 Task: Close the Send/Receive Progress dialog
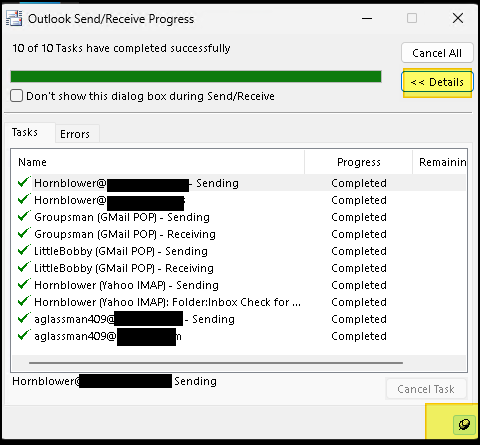[x=458, y=18]
